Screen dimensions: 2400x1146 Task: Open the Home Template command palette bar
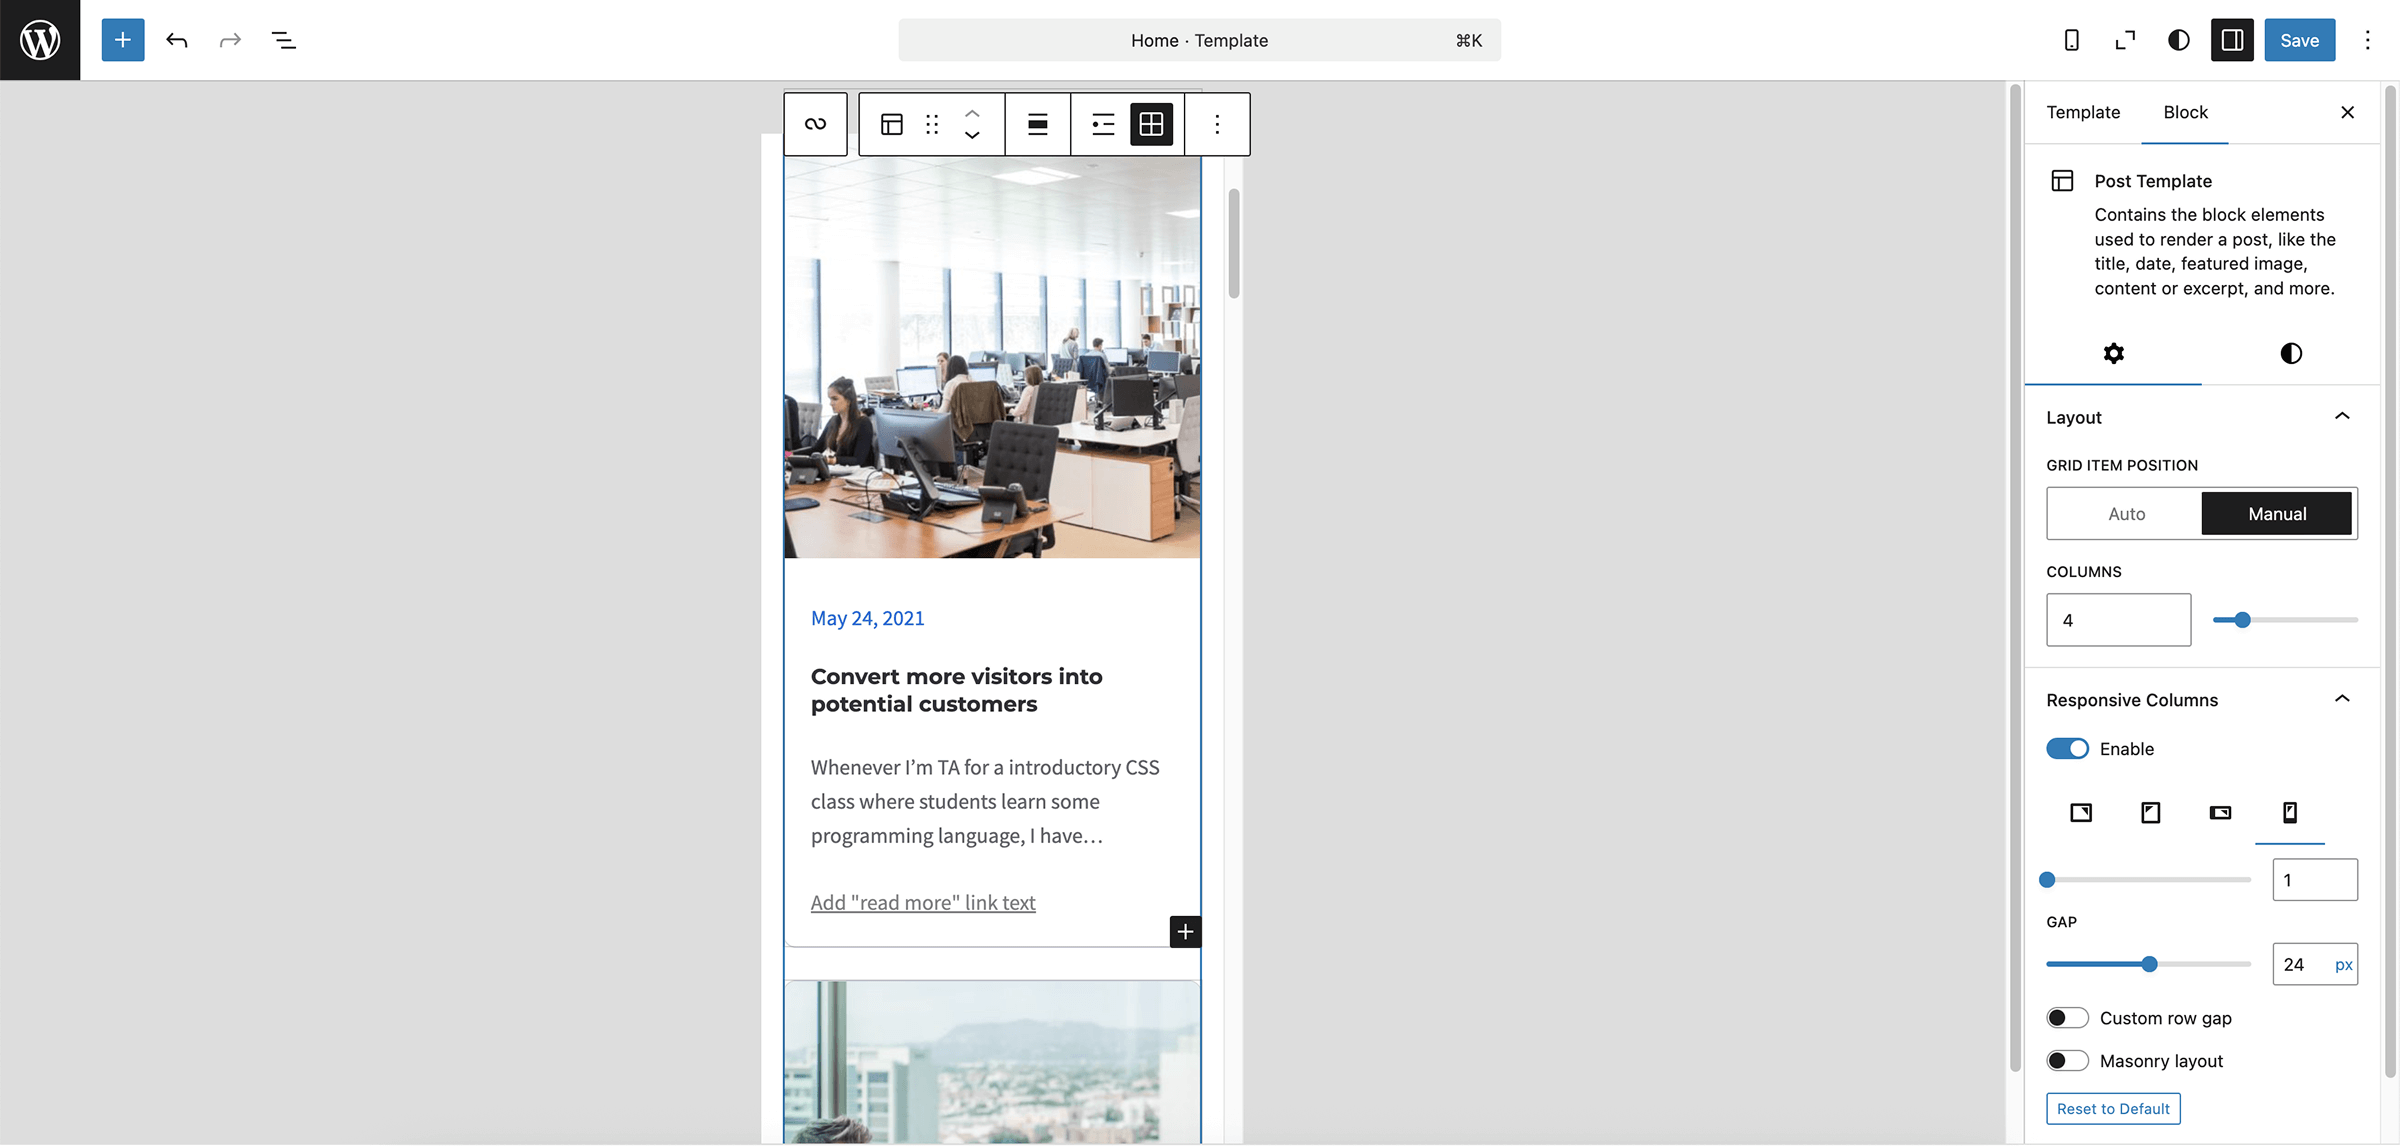coord(1199,40)
